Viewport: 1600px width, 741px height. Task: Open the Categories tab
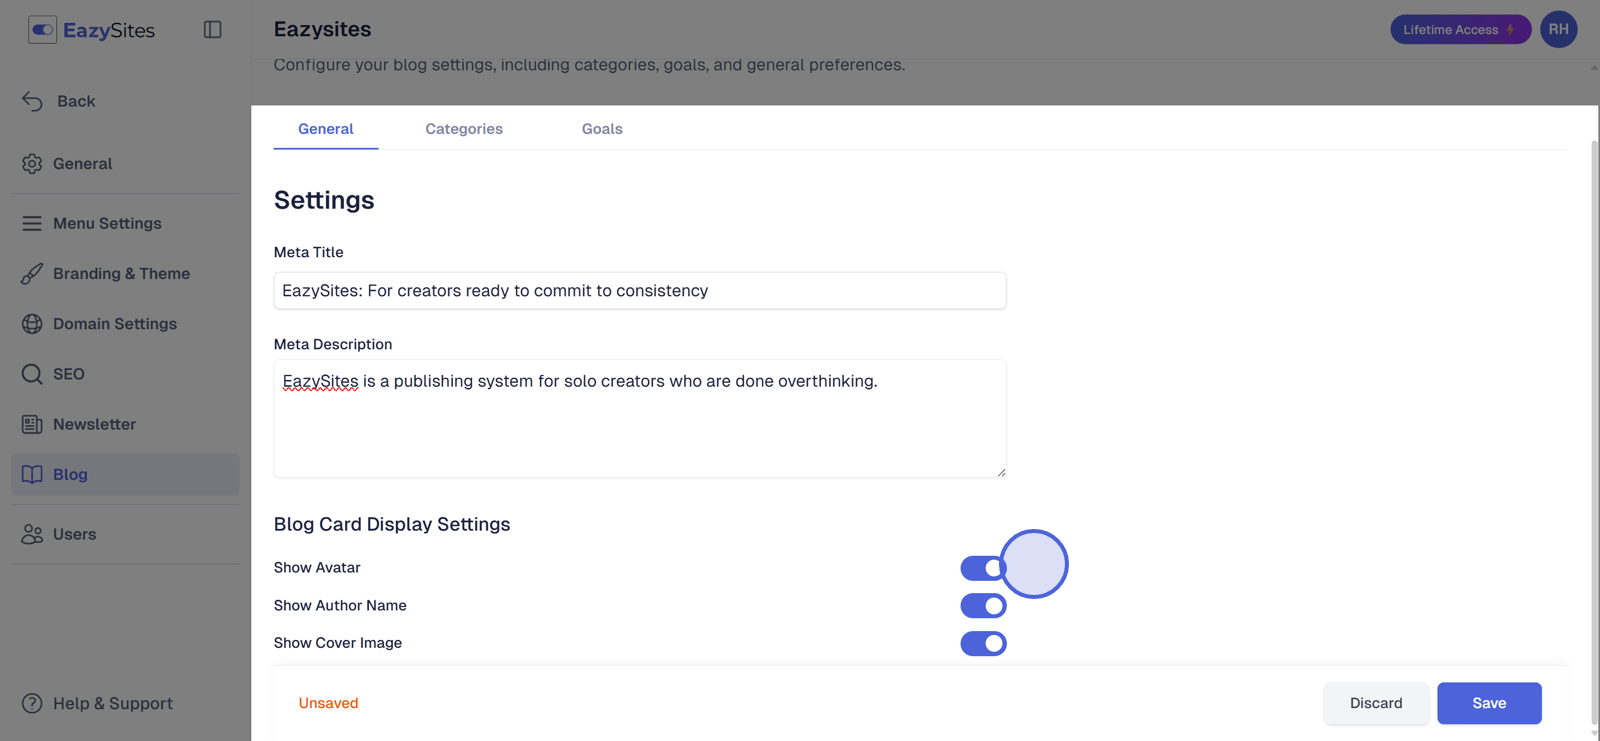click(x=464, y=129)
